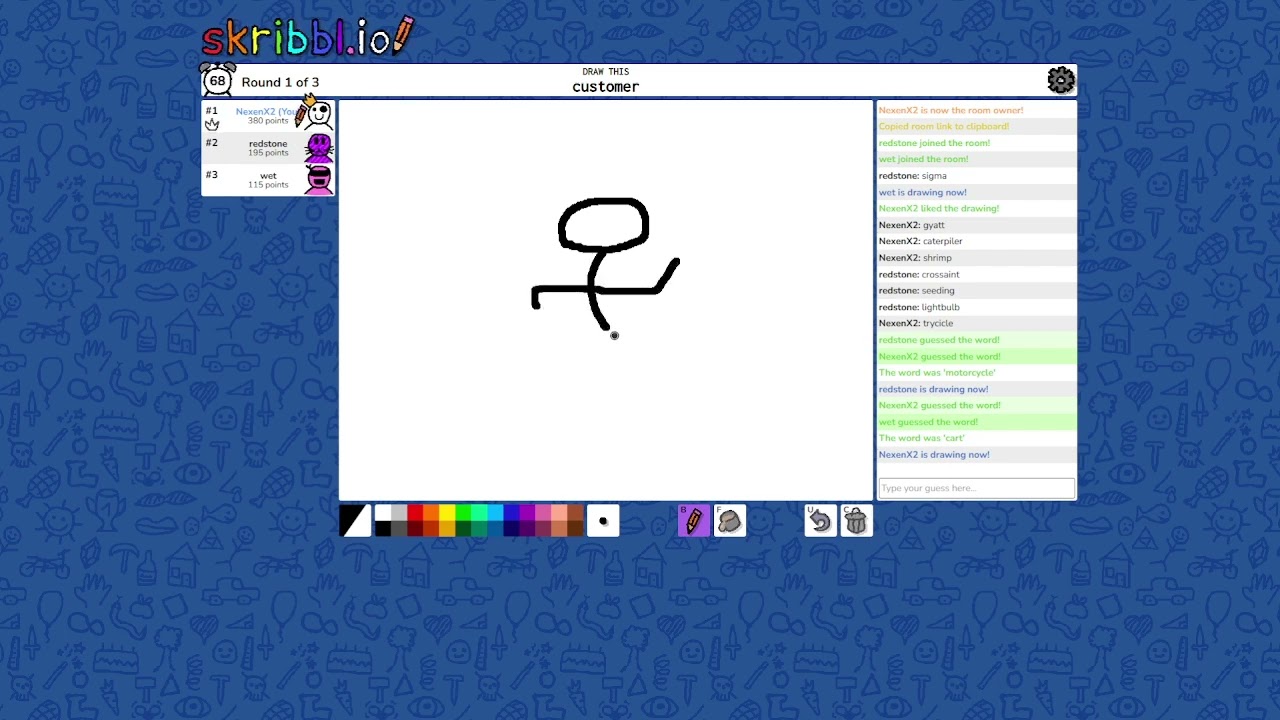Pick the black color swatch
The height and width of the screenshot is (720, 1280).
point(383,529)
